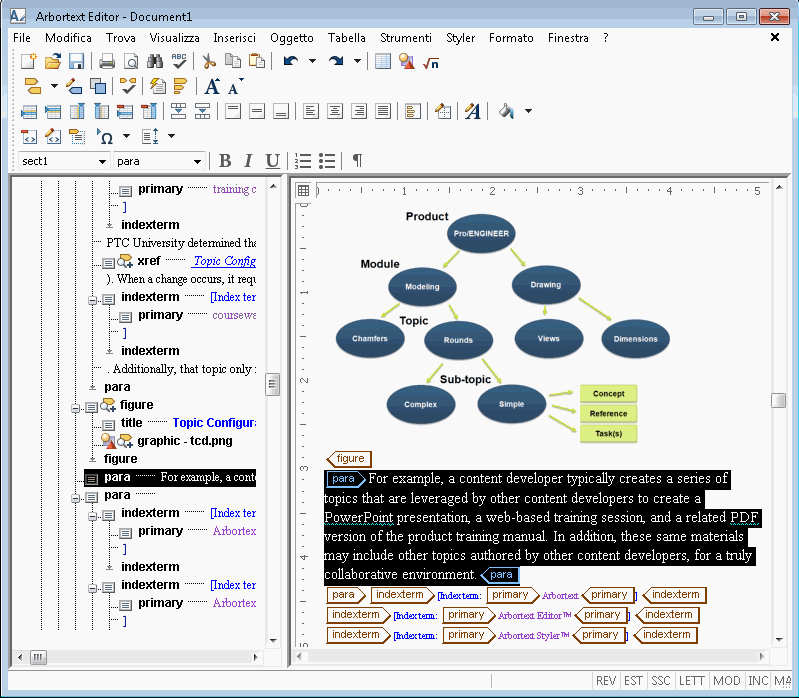Viewport: 799px width, 698px height.
Task: Click the increase font size icon
Action: point(212,87)
